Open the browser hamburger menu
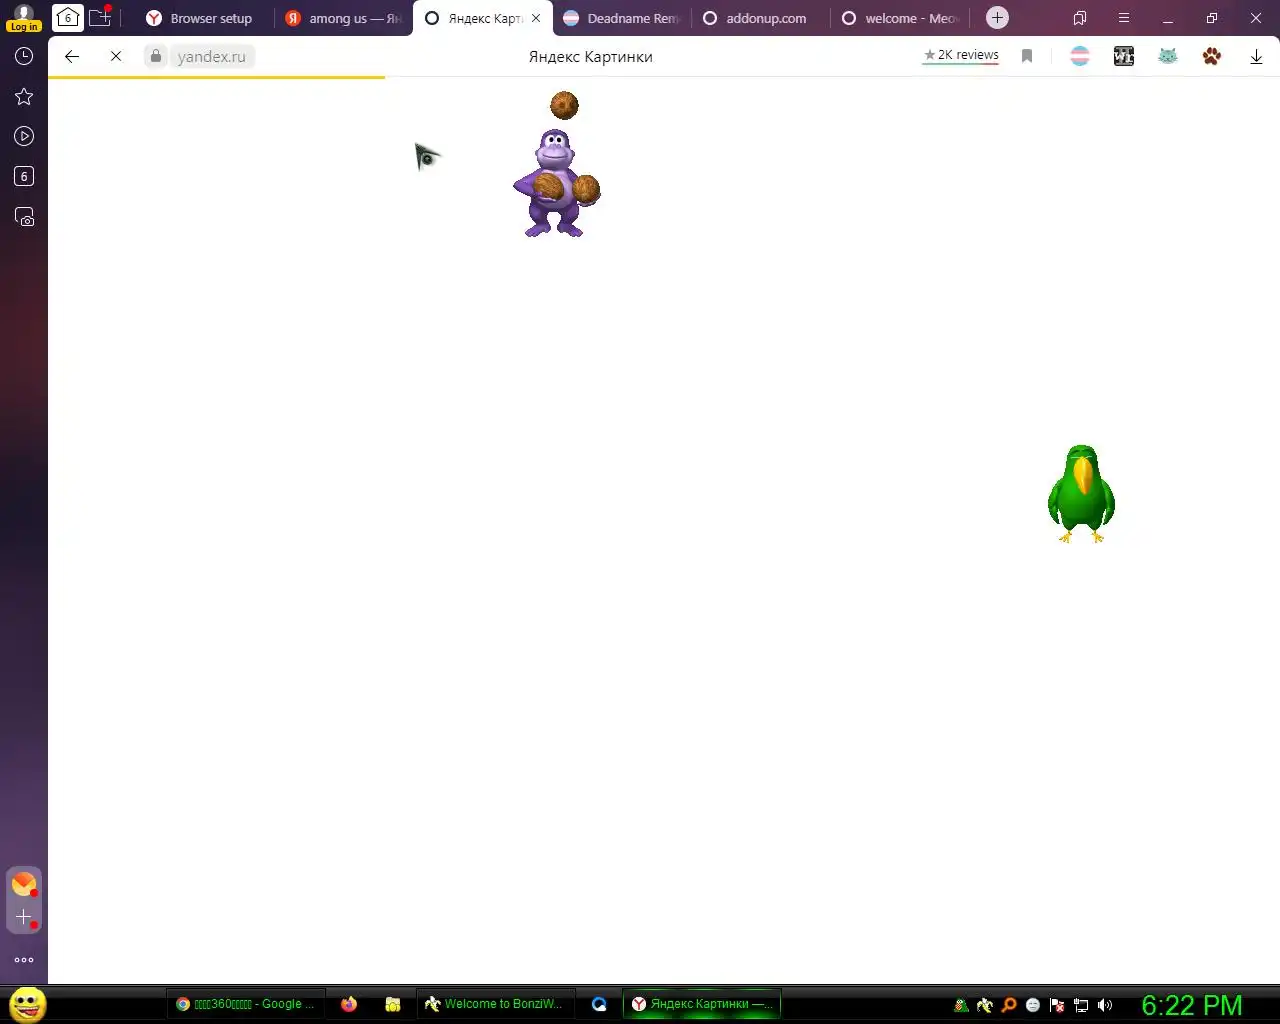This screenshot has height=1024, width=1280. pyautogui.click(x=1124, y=18)
